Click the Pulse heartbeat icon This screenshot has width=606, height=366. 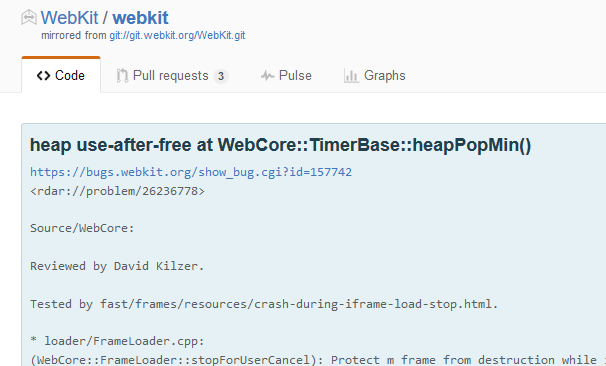click(x=267, y=76)
